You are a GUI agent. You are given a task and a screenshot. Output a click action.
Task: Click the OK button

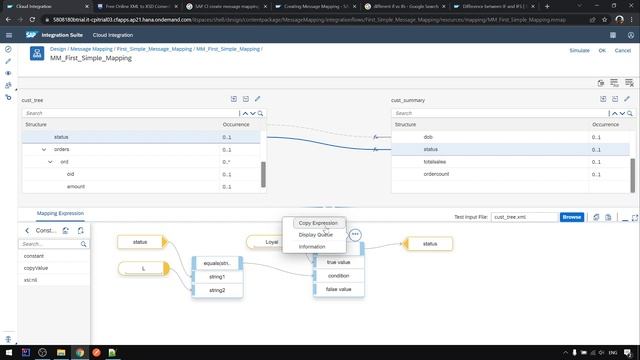click(602, 51)
